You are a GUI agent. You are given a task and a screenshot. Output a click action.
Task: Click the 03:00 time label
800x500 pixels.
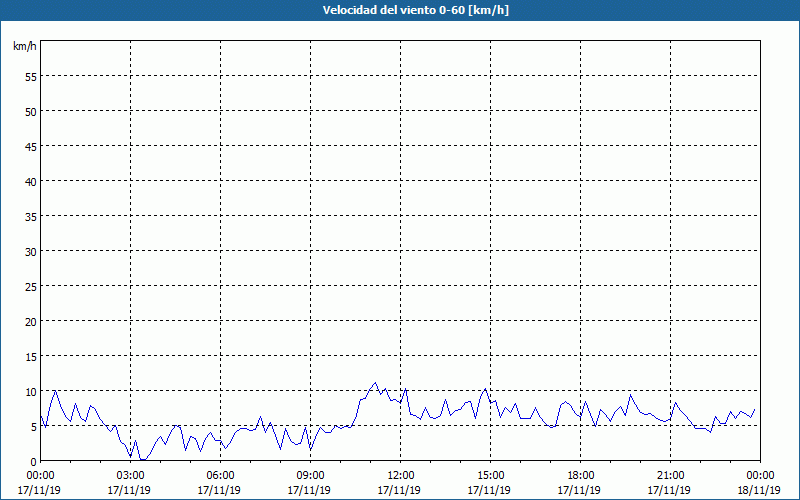131,476
